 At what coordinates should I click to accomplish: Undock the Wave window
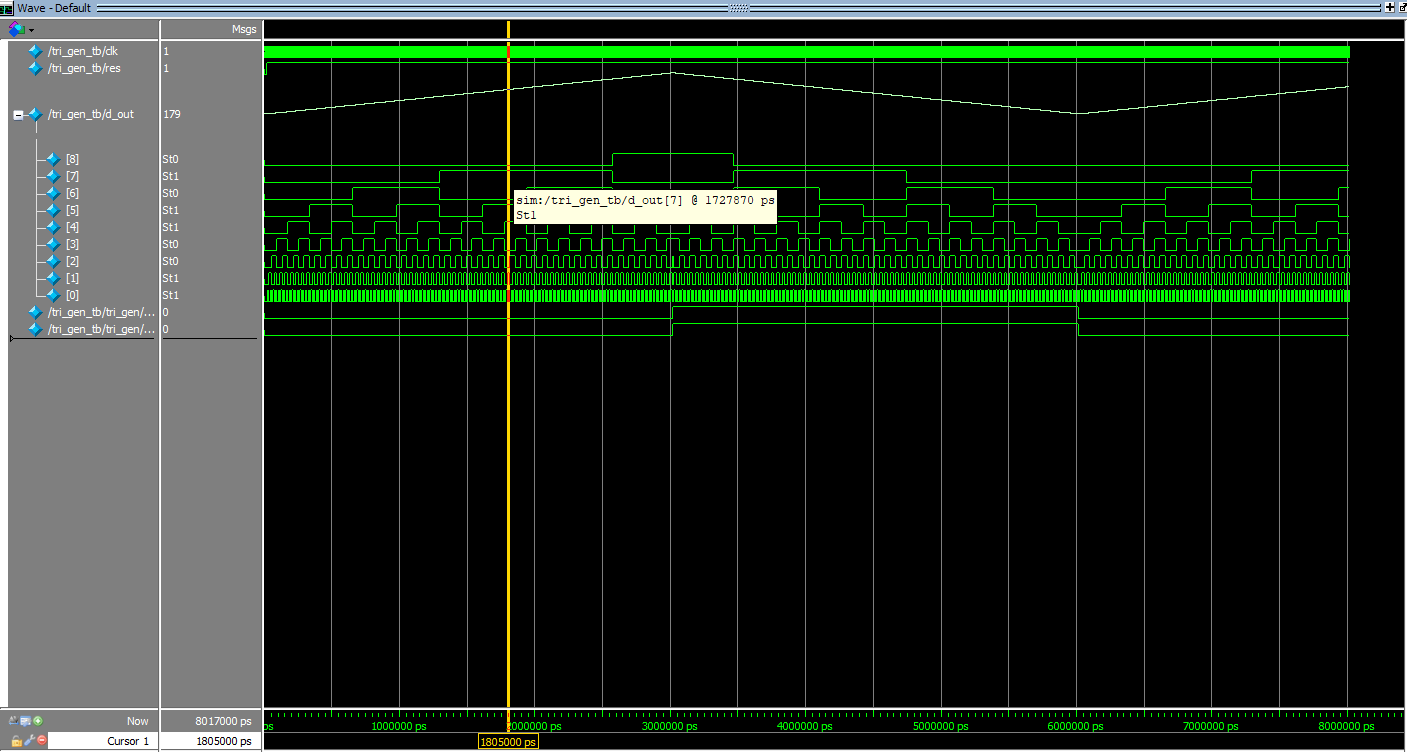pos(1401,7)
